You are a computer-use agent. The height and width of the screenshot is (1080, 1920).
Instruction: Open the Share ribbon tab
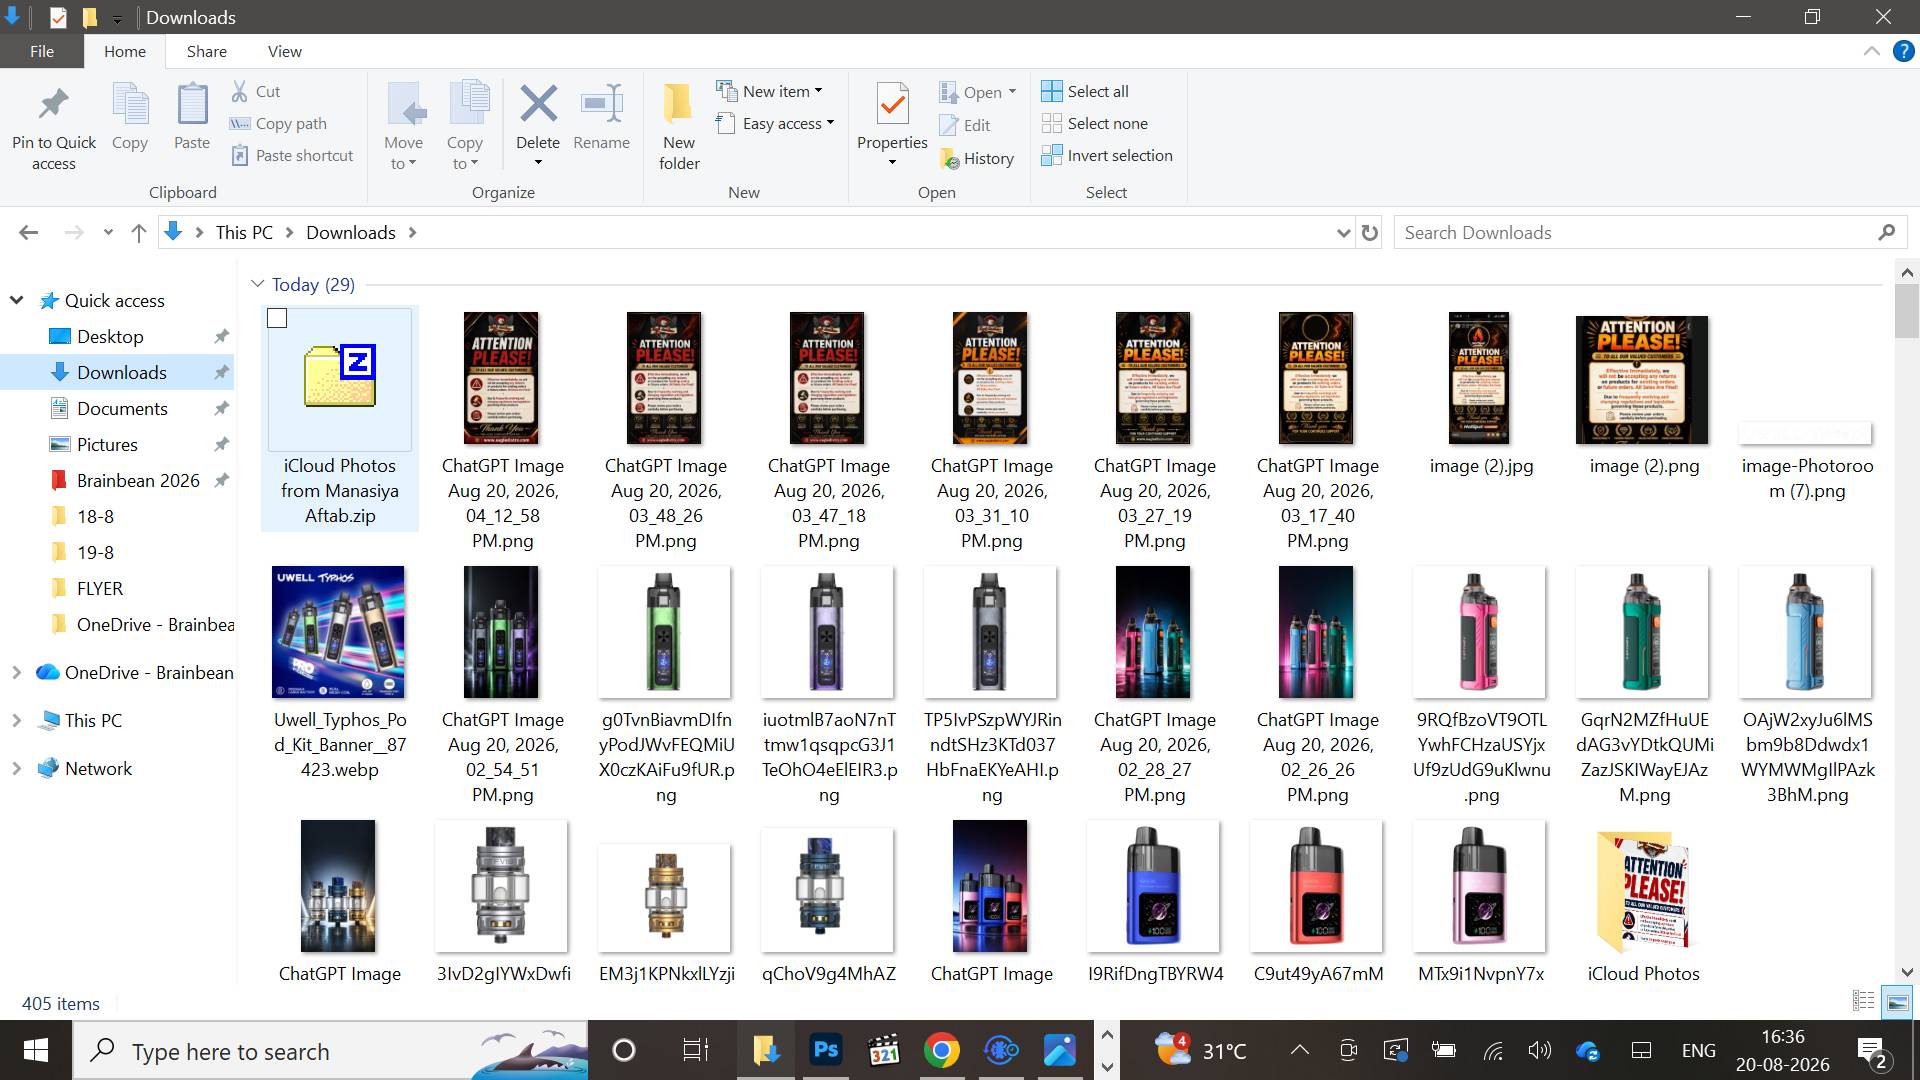click(206, 51)
